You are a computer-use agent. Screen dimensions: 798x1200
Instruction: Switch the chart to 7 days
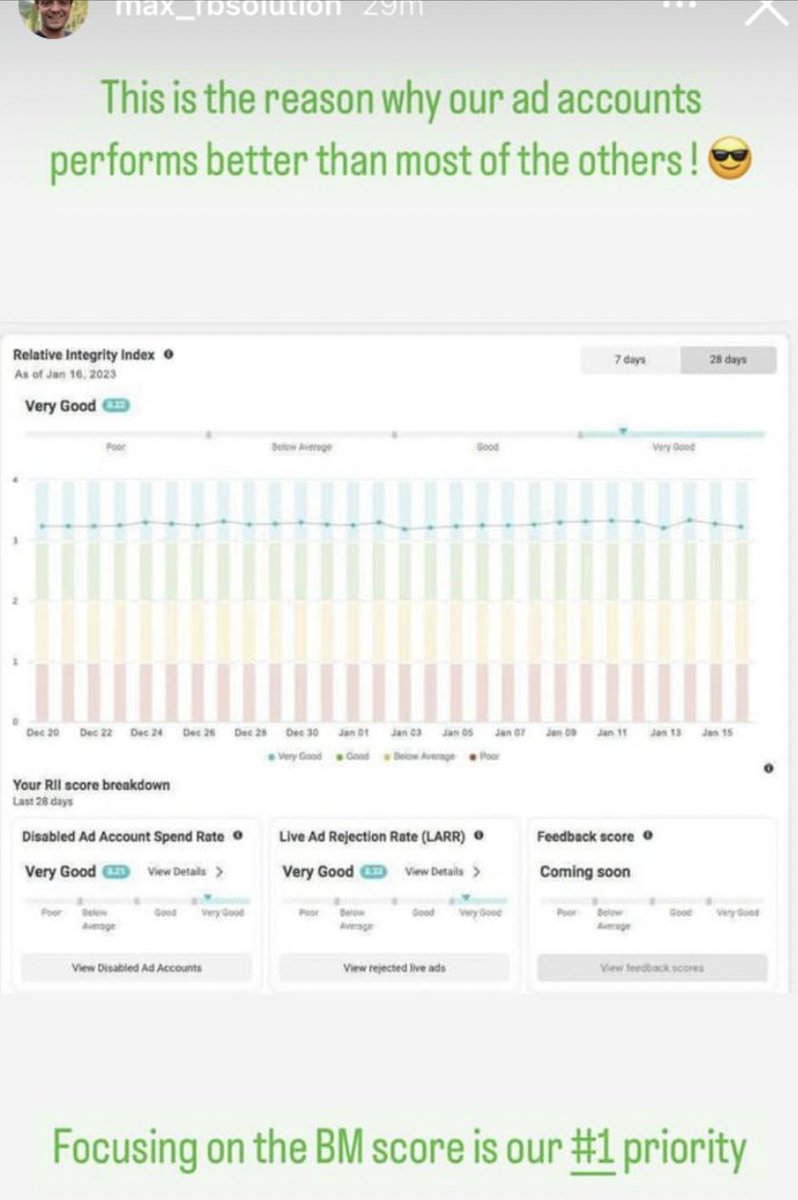(630, 360)
